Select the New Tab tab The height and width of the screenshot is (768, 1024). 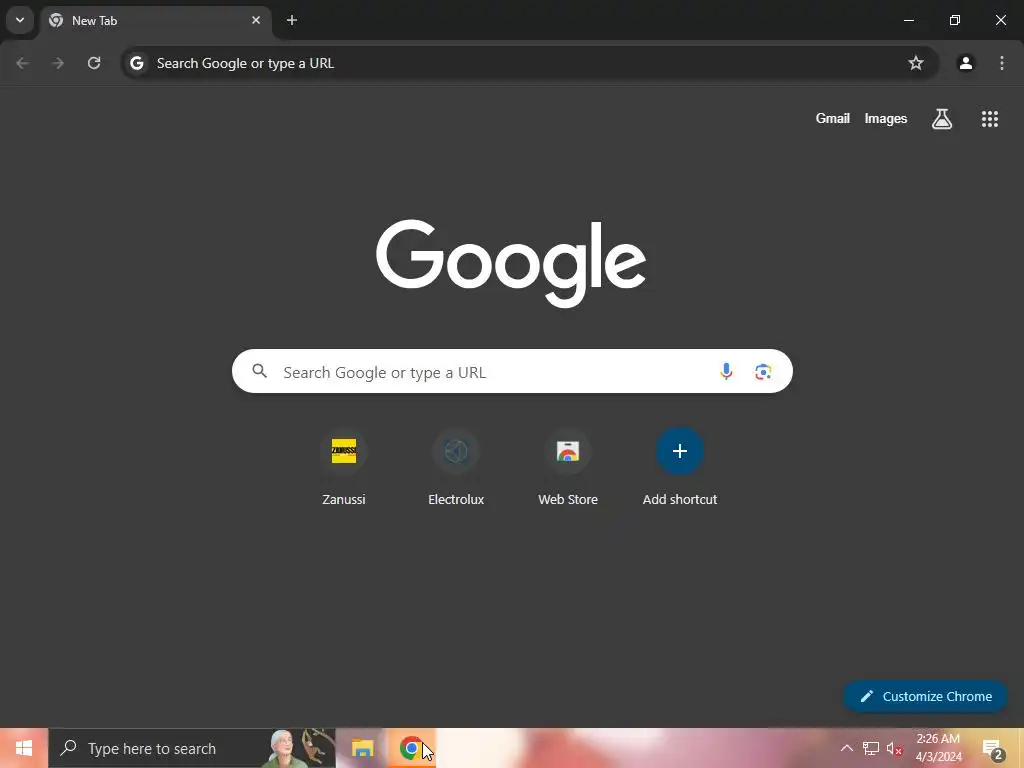155,21
